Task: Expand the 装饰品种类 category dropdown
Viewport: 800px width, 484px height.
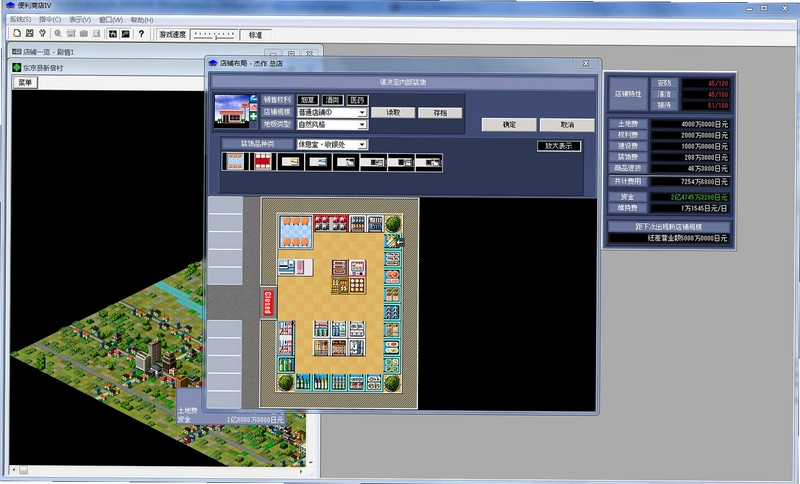Action: click(362, 145)
